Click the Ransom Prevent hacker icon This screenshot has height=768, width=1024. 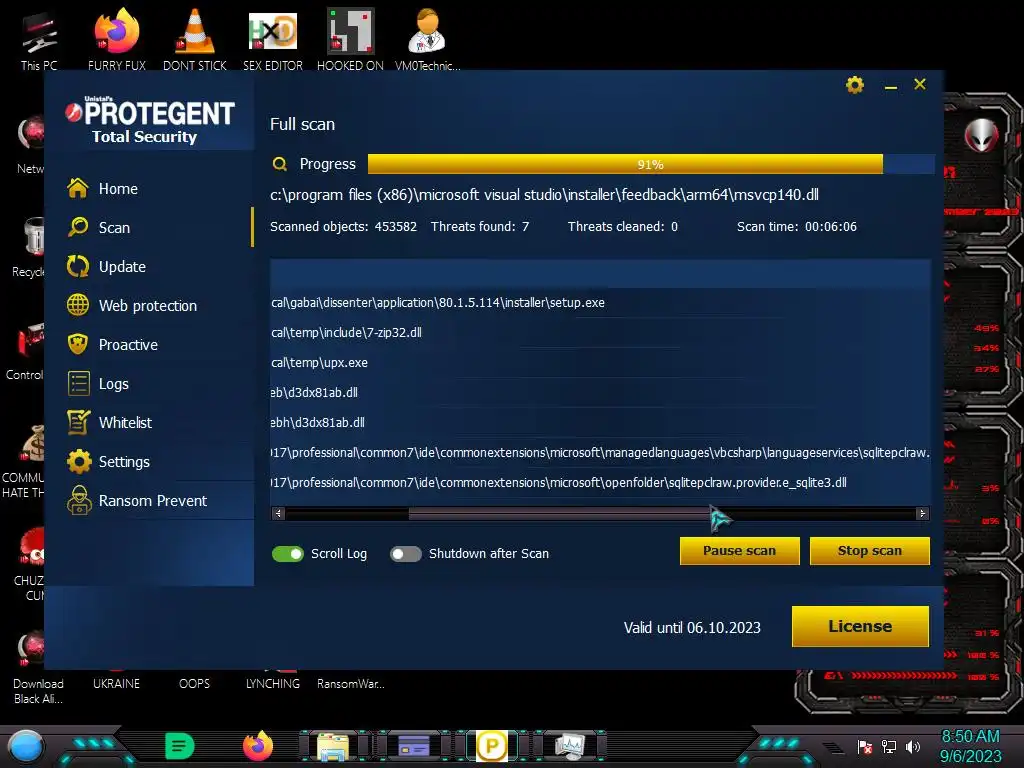[x=79, y=500]
